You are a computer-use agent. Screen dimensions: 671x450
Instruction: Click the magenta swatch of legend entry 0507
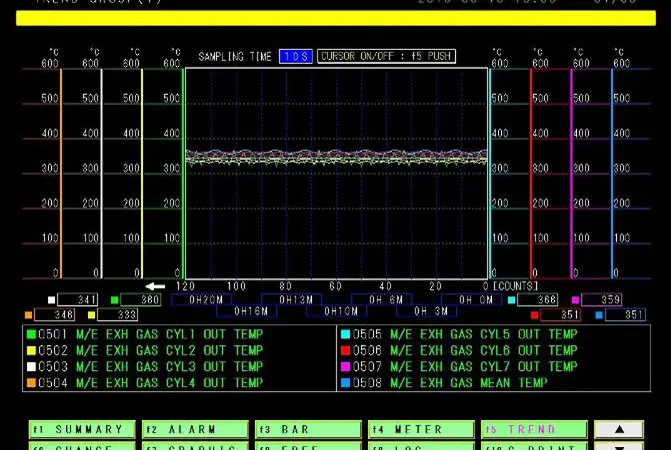(x=345, y=367)
